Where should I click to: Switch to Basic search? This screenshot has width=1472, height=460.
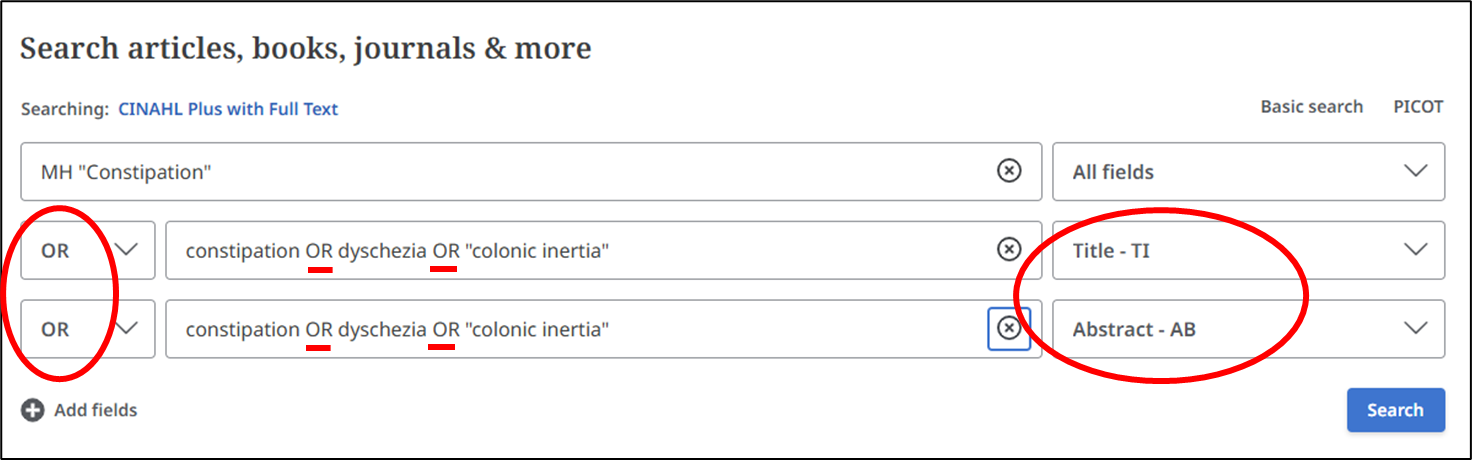pos(1311,107)
